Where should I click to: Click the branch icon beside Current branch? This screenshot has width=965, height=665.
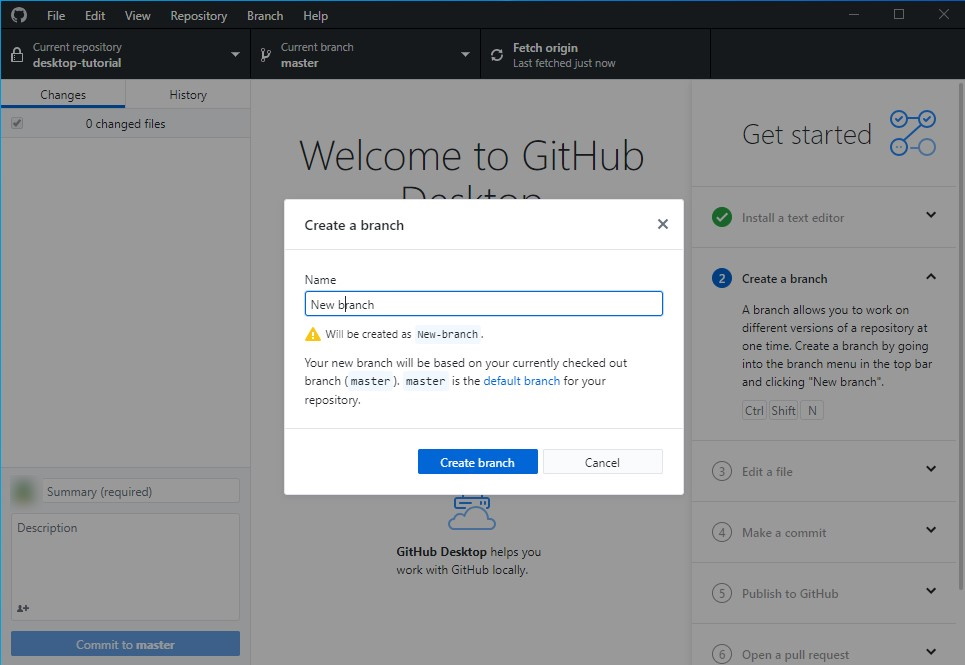pyautogui.click(x=265, y=54)
